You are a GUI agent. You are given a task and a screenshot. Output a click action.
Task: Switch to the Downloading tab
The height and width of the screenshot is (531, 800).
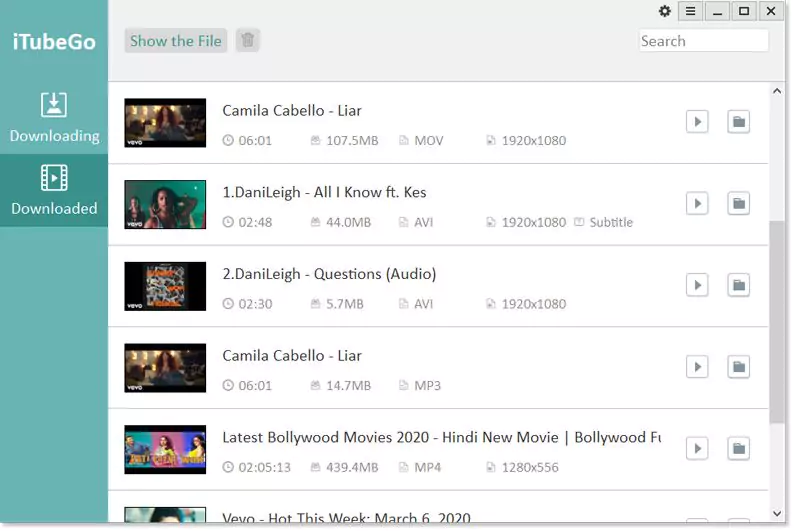point(54,117)
